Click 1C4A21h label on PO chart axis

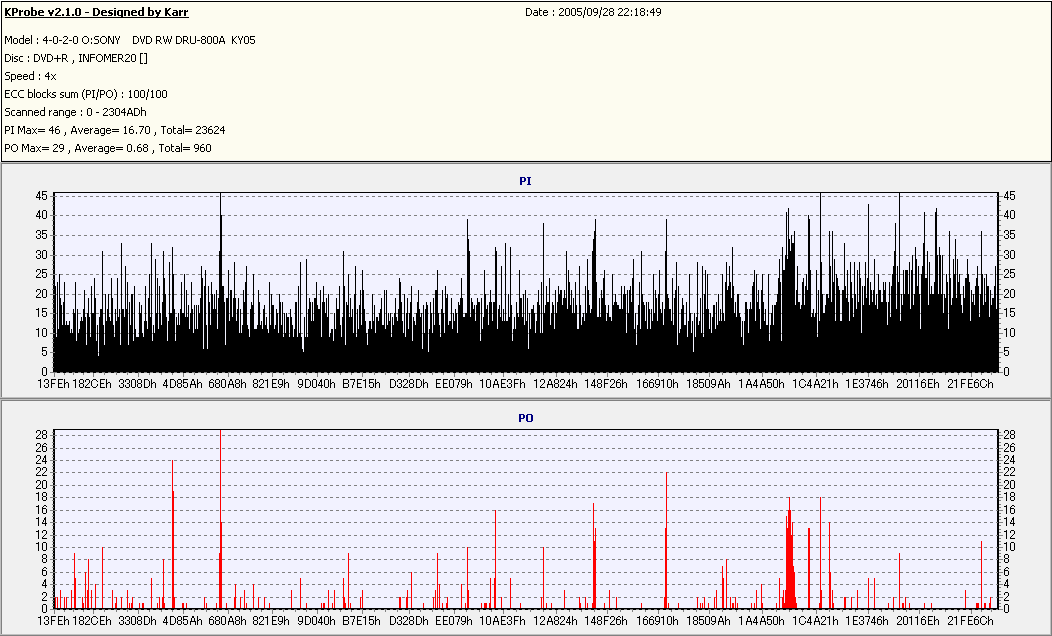pos(813,621)
